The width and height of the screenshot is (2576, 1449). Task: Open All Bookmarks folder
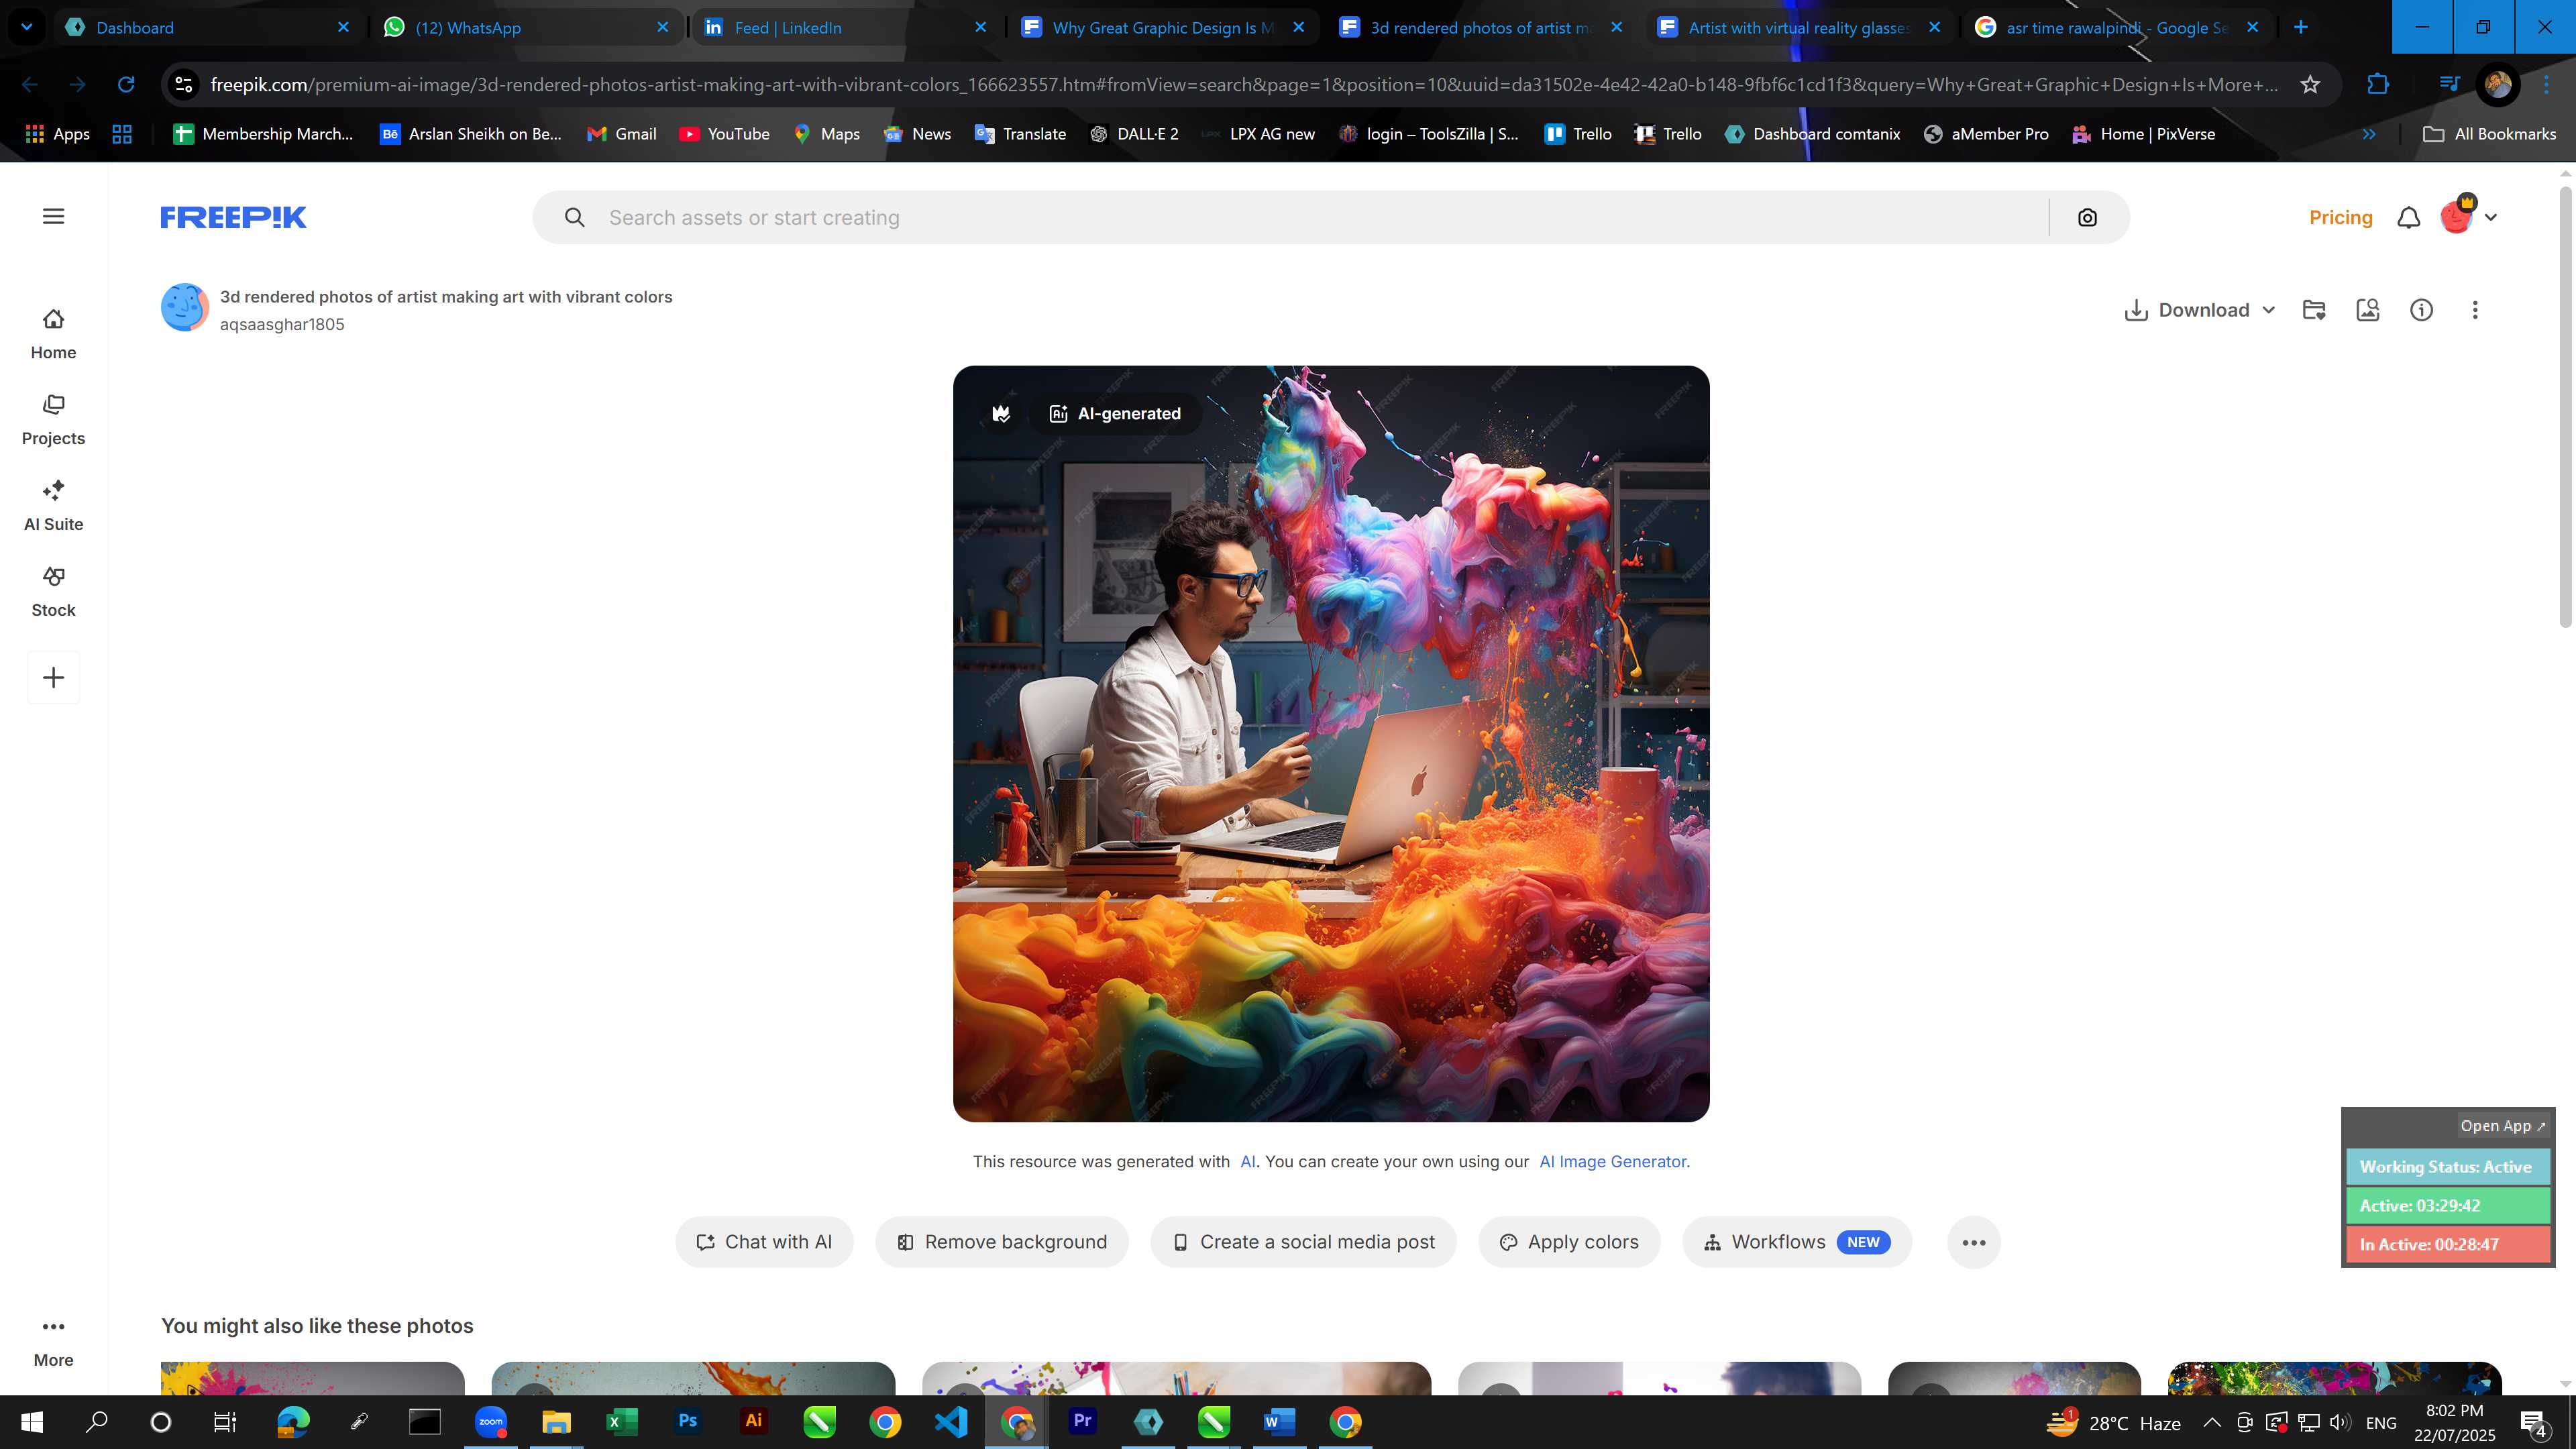[x=2489, y=134]
